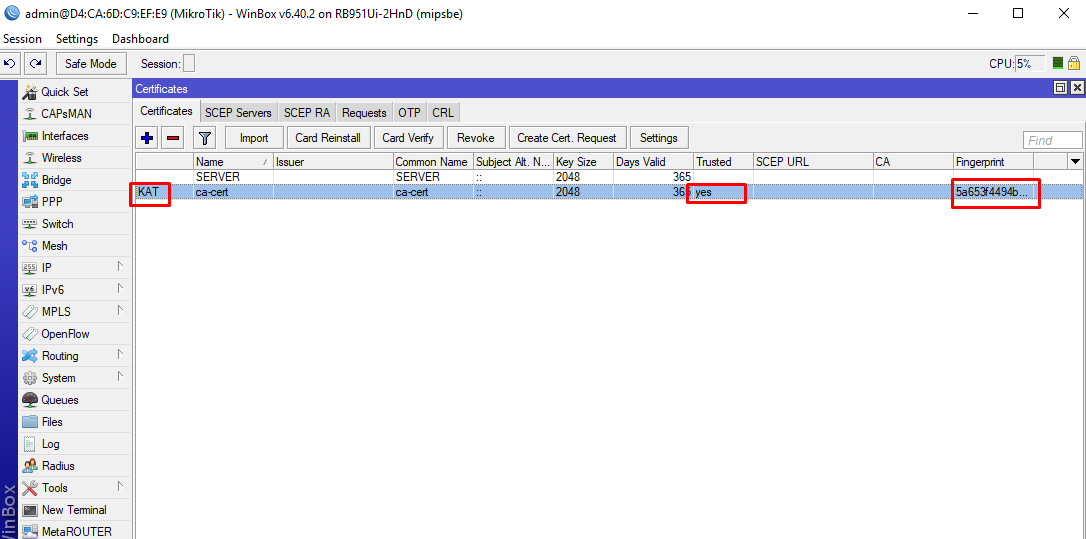This screenshot has width=1086, height=539.
Task: Open New Terminal in sidebar
Action: [73, 510]
